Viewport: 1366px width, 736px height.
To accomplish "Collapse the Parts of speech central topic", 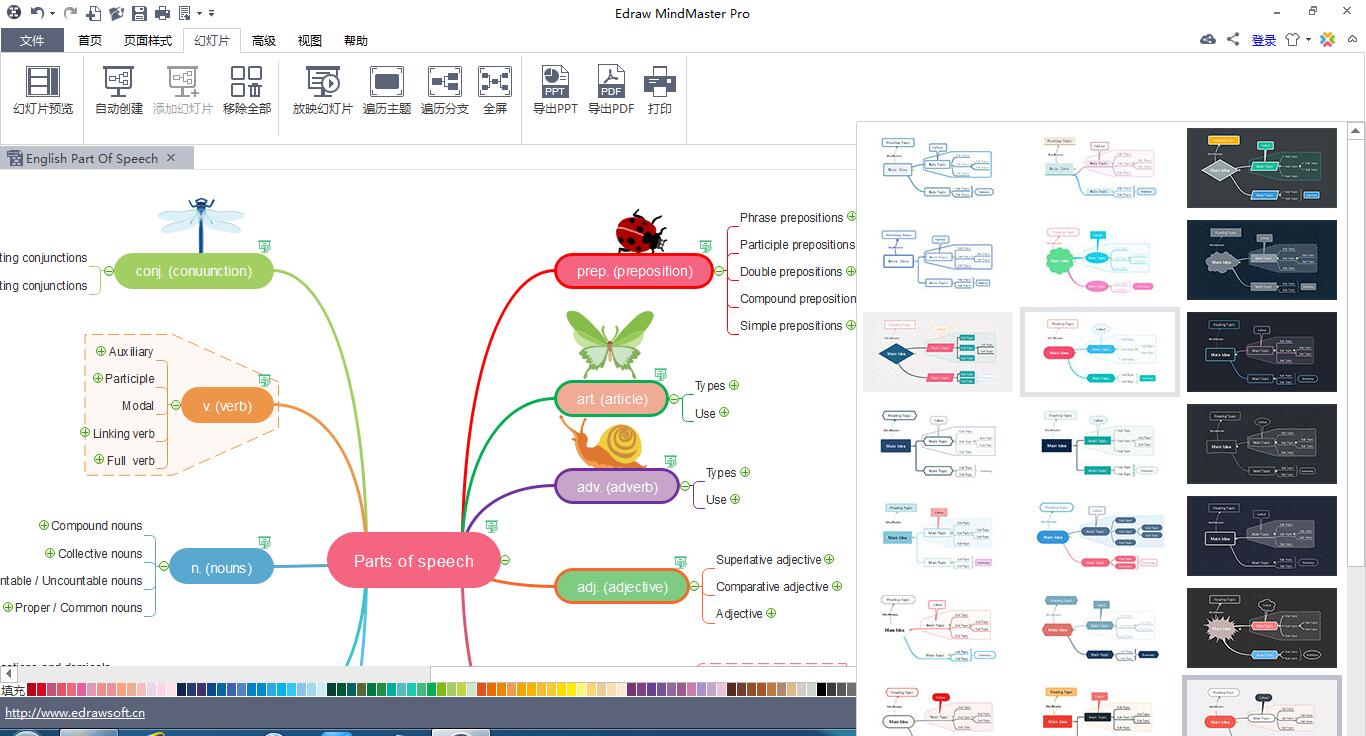I will pyautogui.click(x=505, y=561).
